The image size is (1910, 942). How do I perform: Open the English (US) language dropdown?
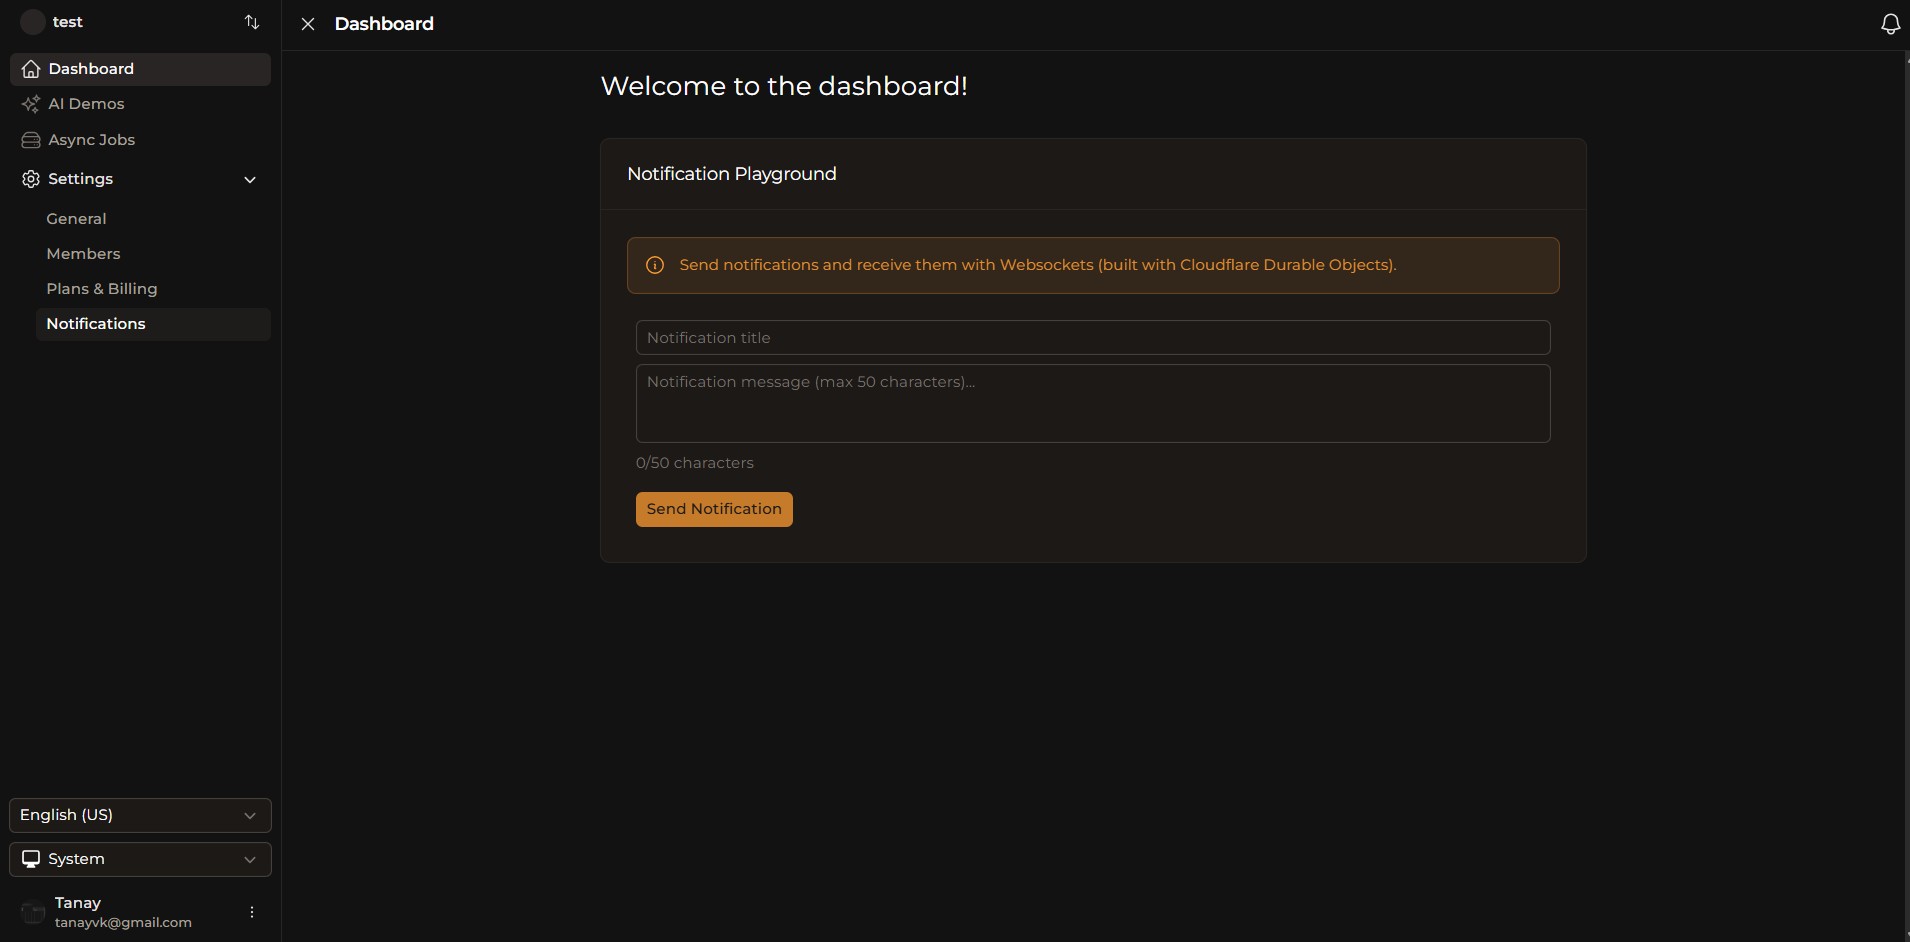[140, 815]
